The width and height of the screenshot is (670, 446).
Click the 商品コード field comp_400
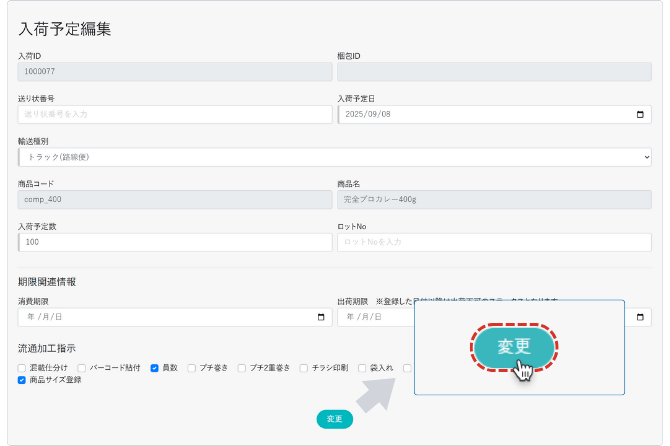pos(175,199)
